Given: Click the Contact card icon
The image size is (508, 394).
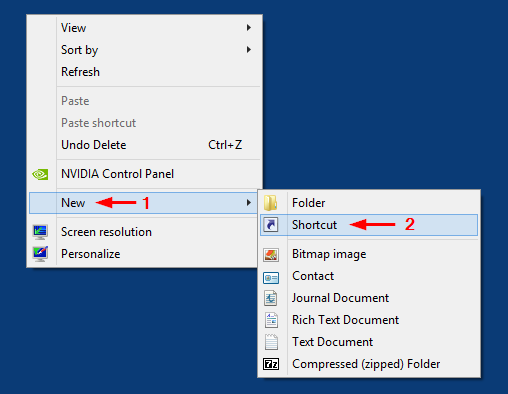Looking at the screenshot, I should [271, 277].
